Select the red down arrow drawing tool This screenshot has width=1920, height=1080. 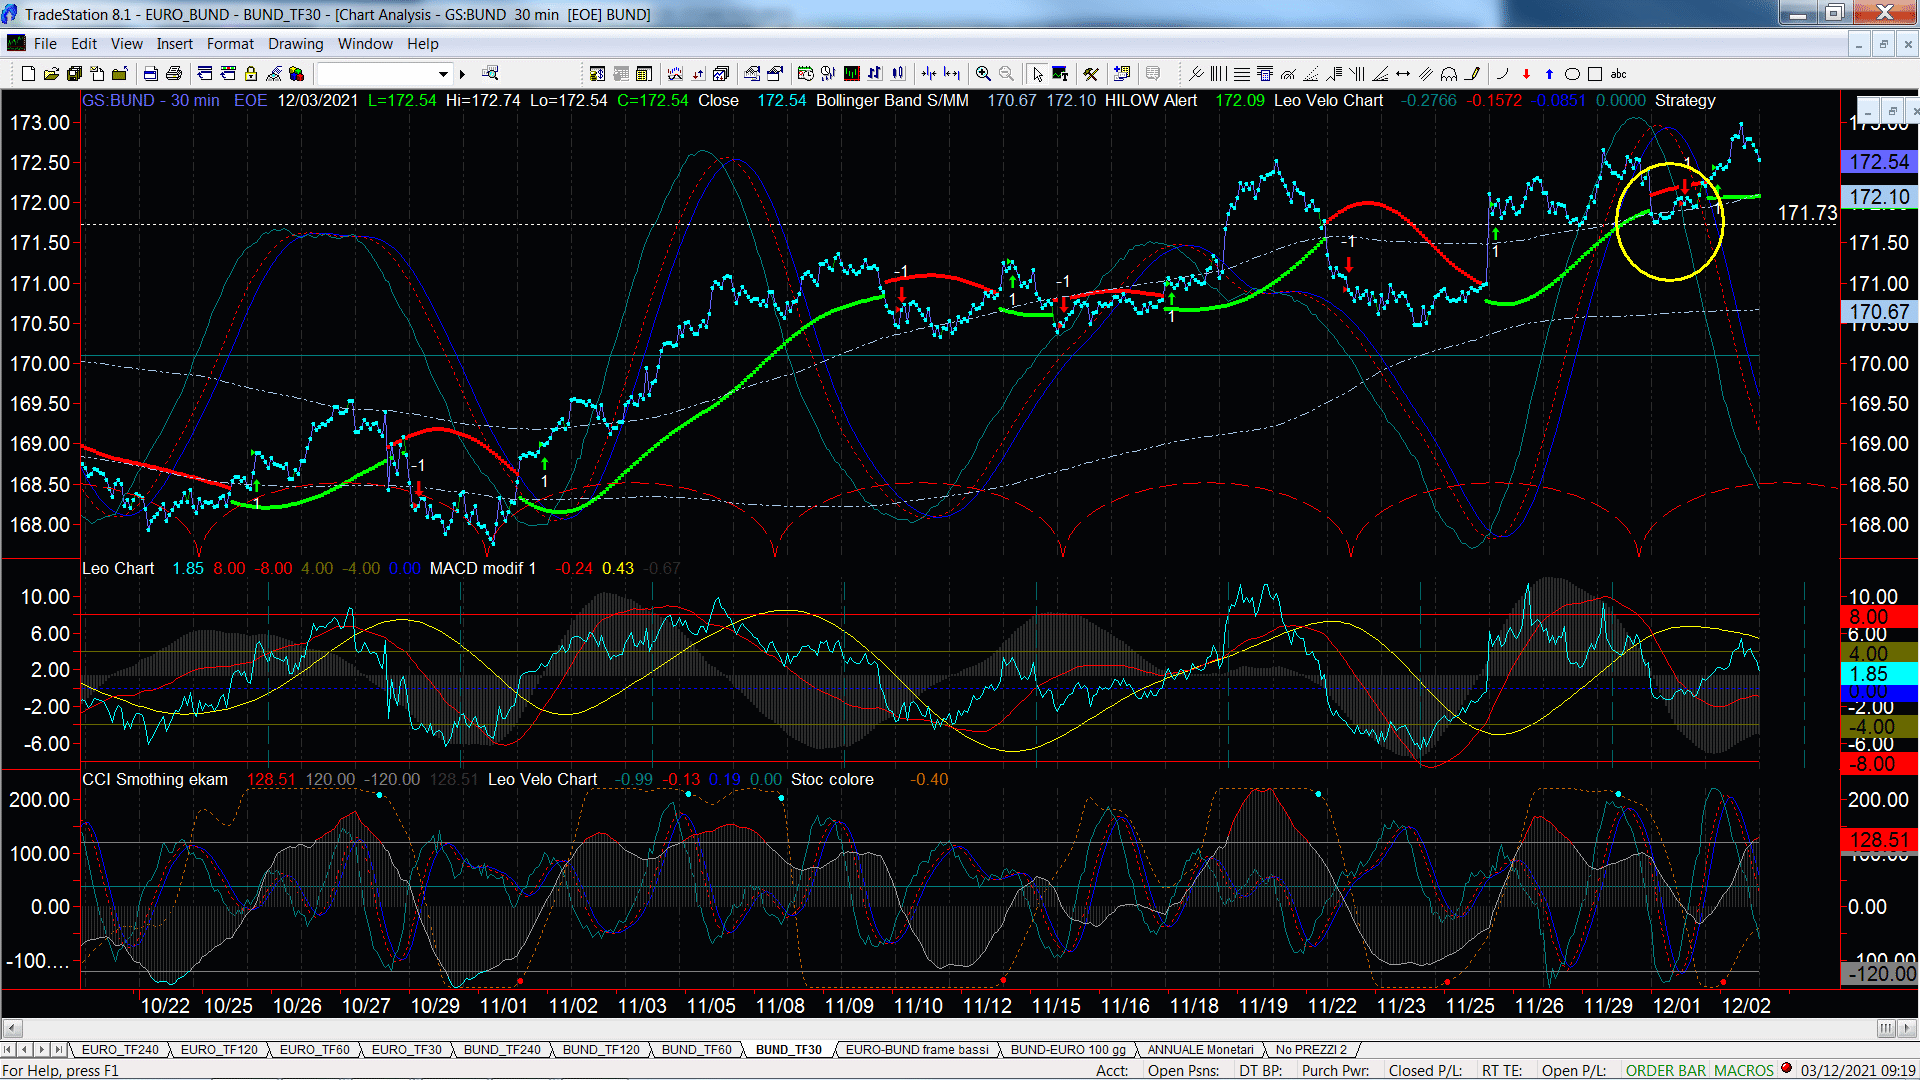1526,74
